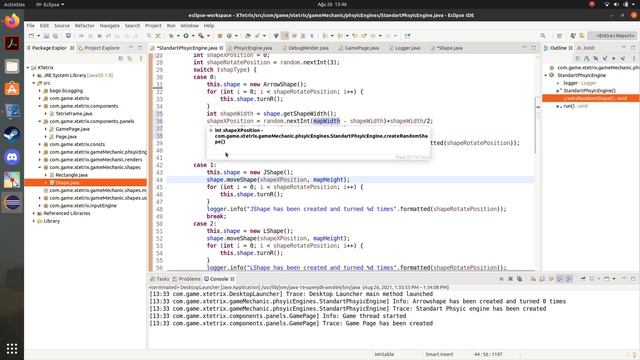Open Files manager from the dock
Viewport: 640px width, 360px height.
[12, 66]
